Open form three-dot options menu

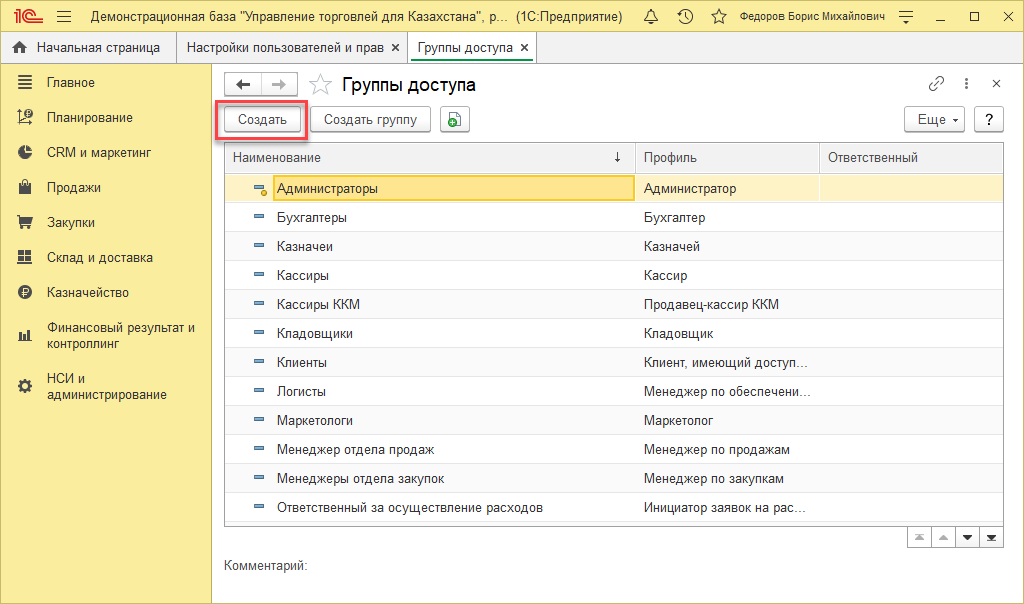pos(967,84)
